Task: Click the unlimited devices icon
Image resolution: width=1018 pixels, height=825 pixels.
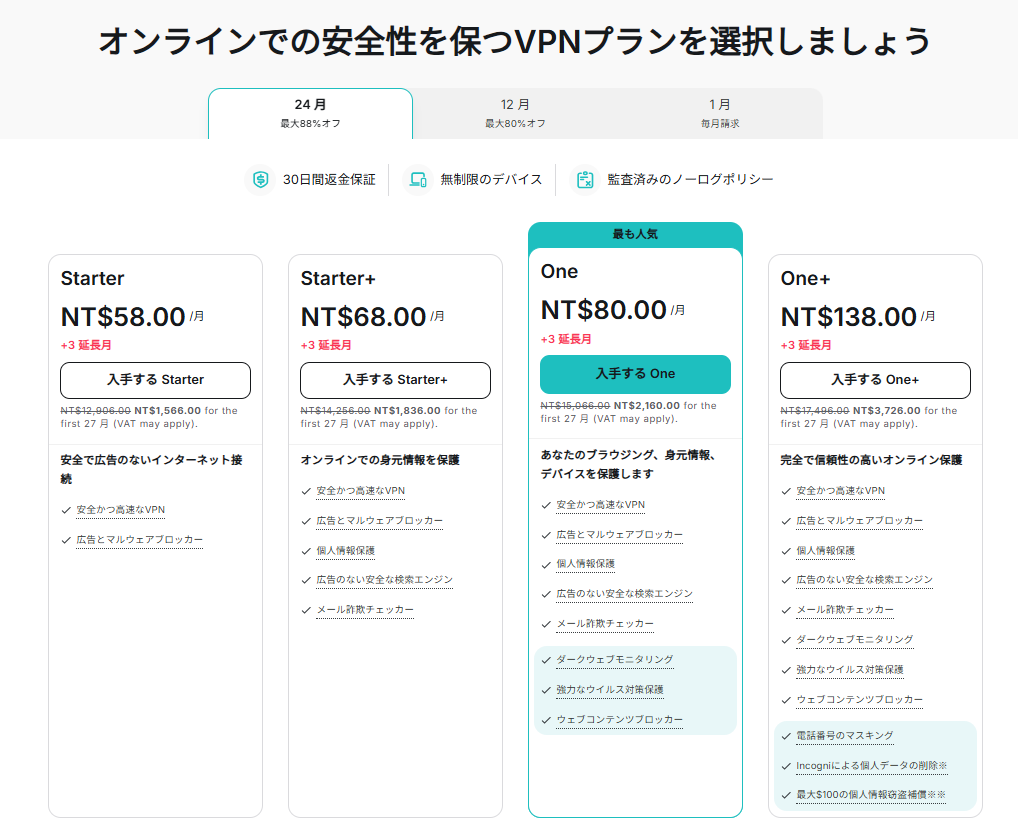Action: click(x=417, y=180)
